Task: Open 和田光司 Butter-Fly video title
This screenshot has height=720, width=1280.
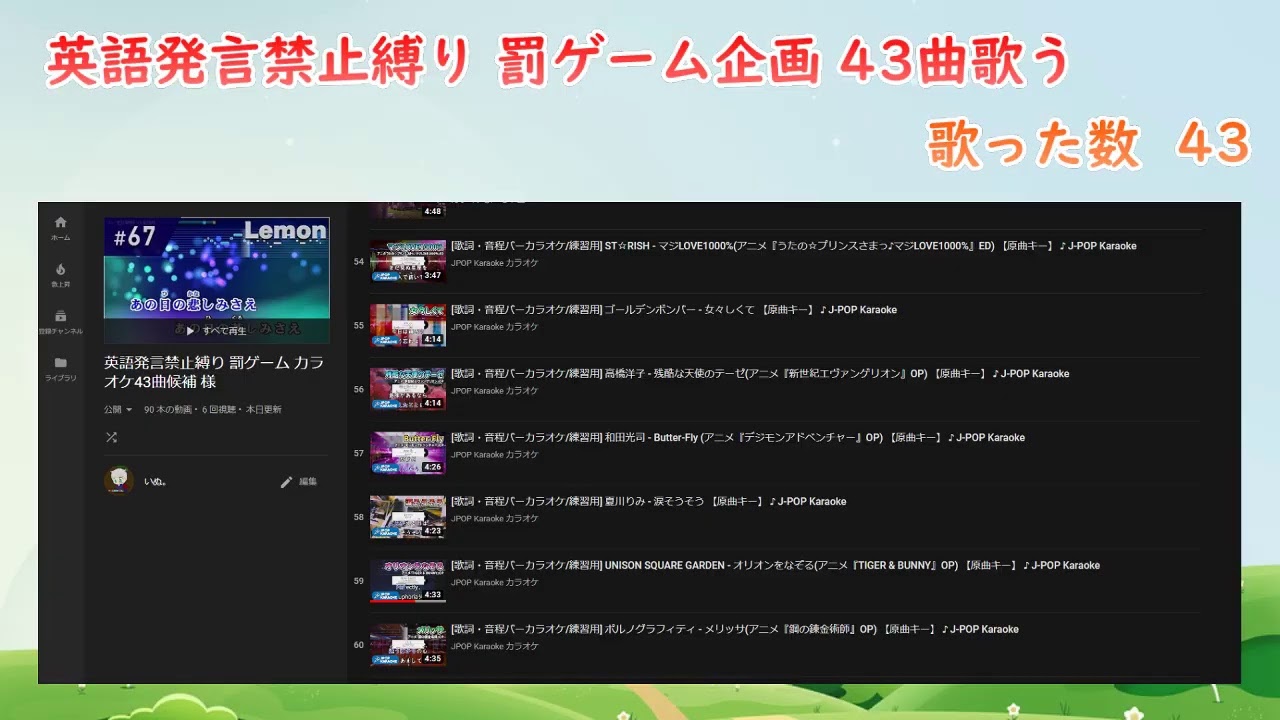Action: pos(738,438)
